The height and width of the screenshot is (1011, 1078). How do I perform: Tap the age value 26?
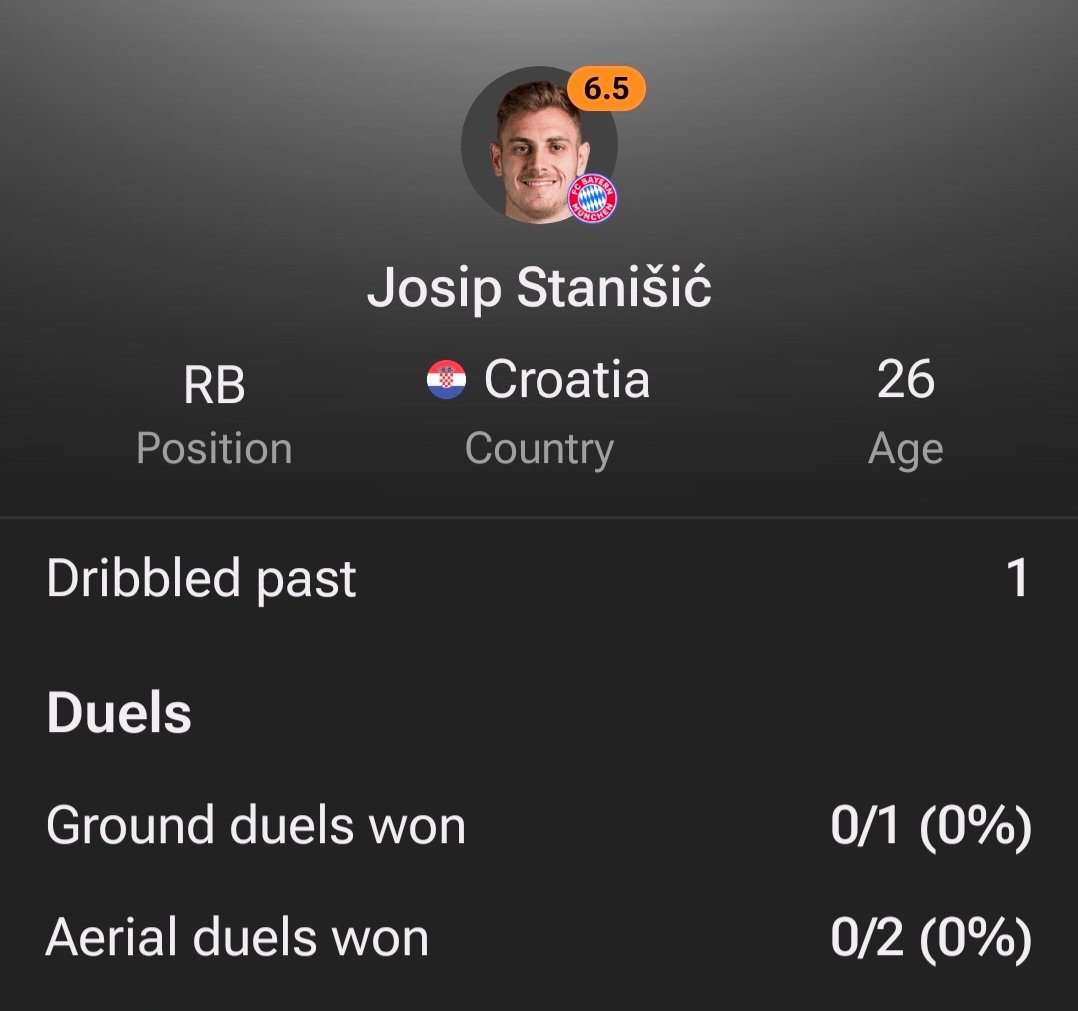[x=905, y=379]
